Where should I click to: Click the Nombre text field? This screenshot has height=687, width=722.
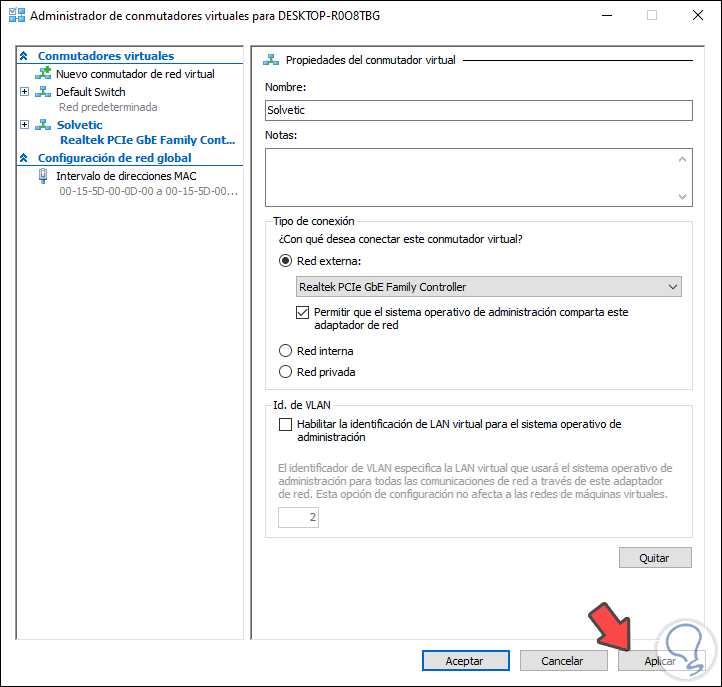point(479,110)
